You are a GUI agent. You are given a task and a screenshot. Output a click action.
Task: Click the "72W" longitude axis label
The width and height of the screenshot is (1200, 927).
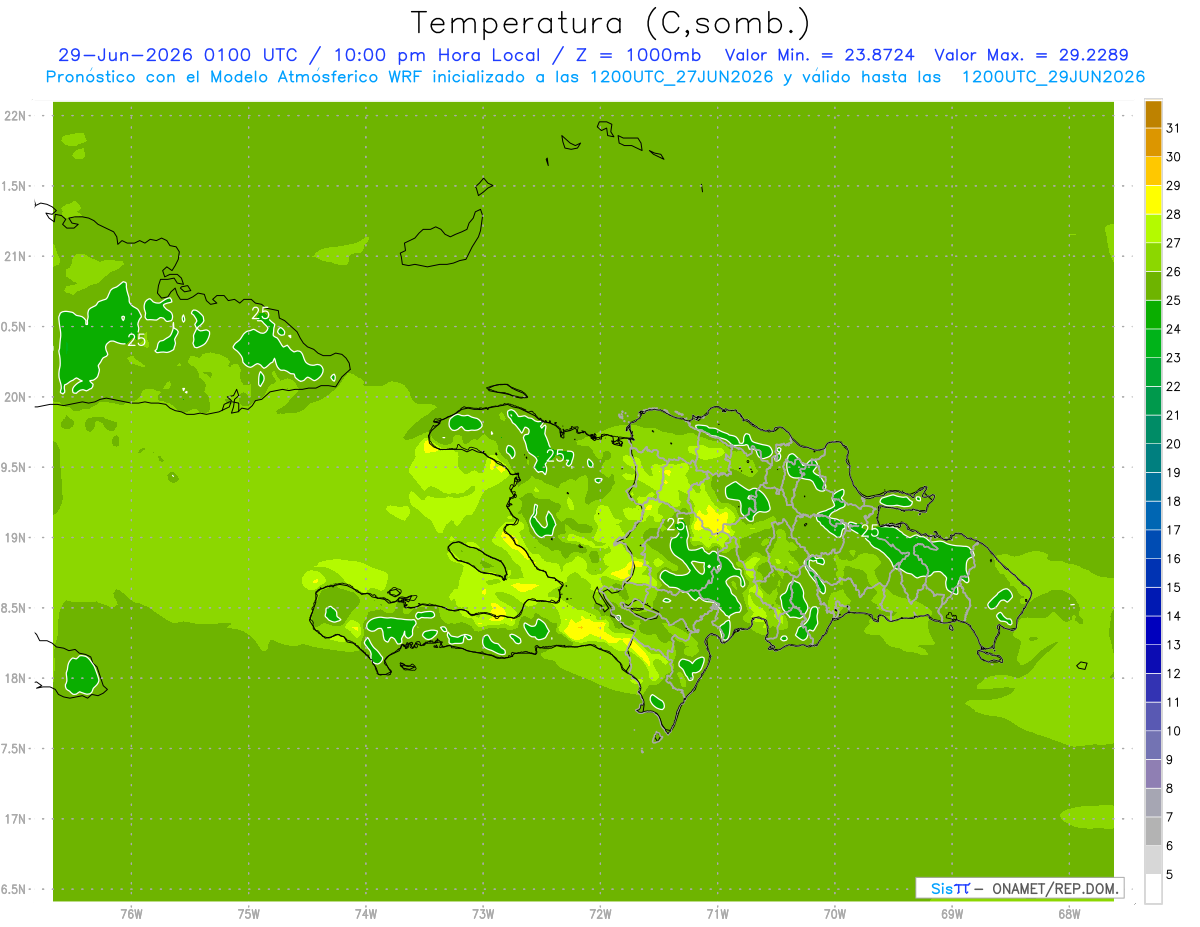pos(600,914)
